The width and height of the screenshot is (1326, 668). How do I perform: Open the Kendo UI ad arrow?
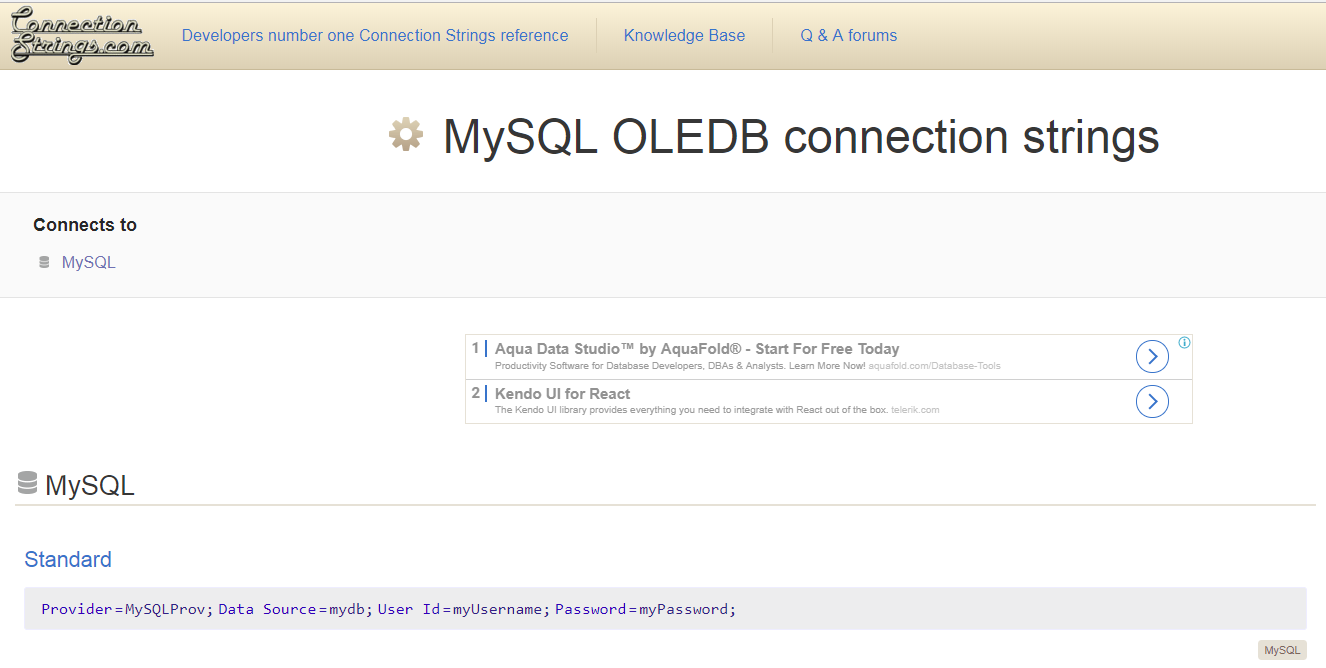click(x=1152, y=401)
